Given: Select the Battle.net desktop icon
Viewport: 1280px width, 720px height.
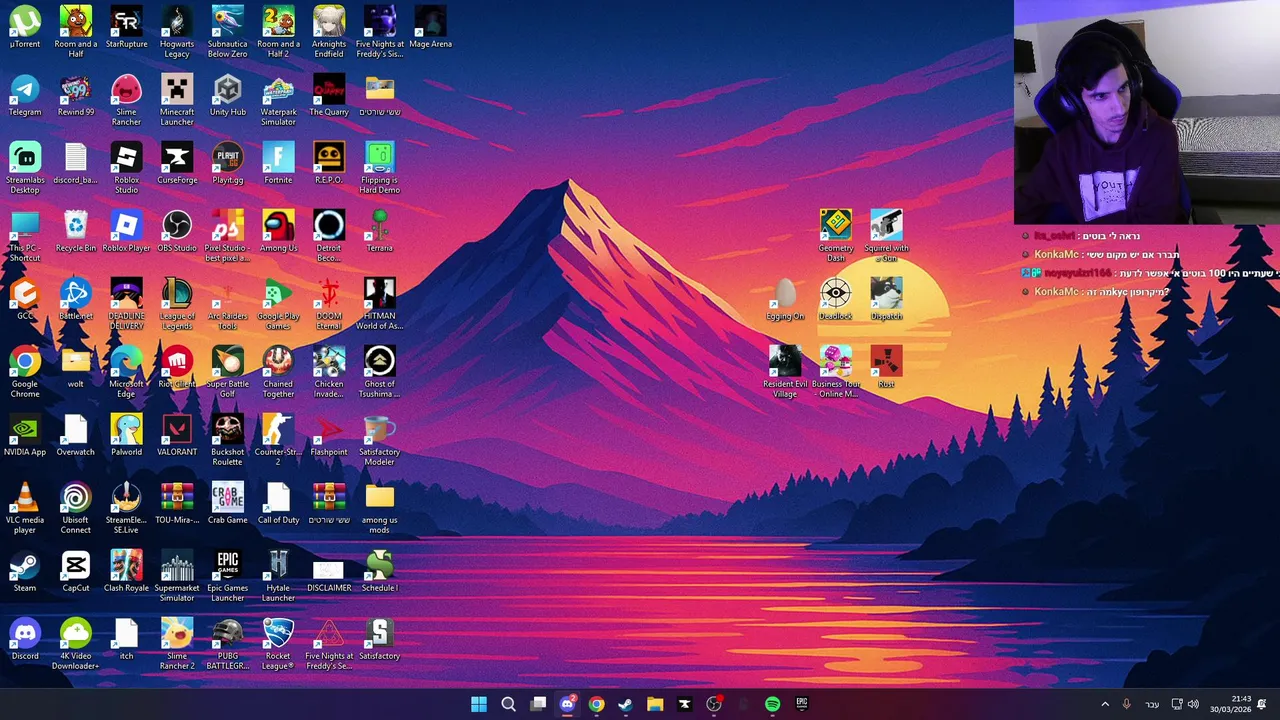Looking at the screenshot, I should pyautogui.click(x=75, y=299).
